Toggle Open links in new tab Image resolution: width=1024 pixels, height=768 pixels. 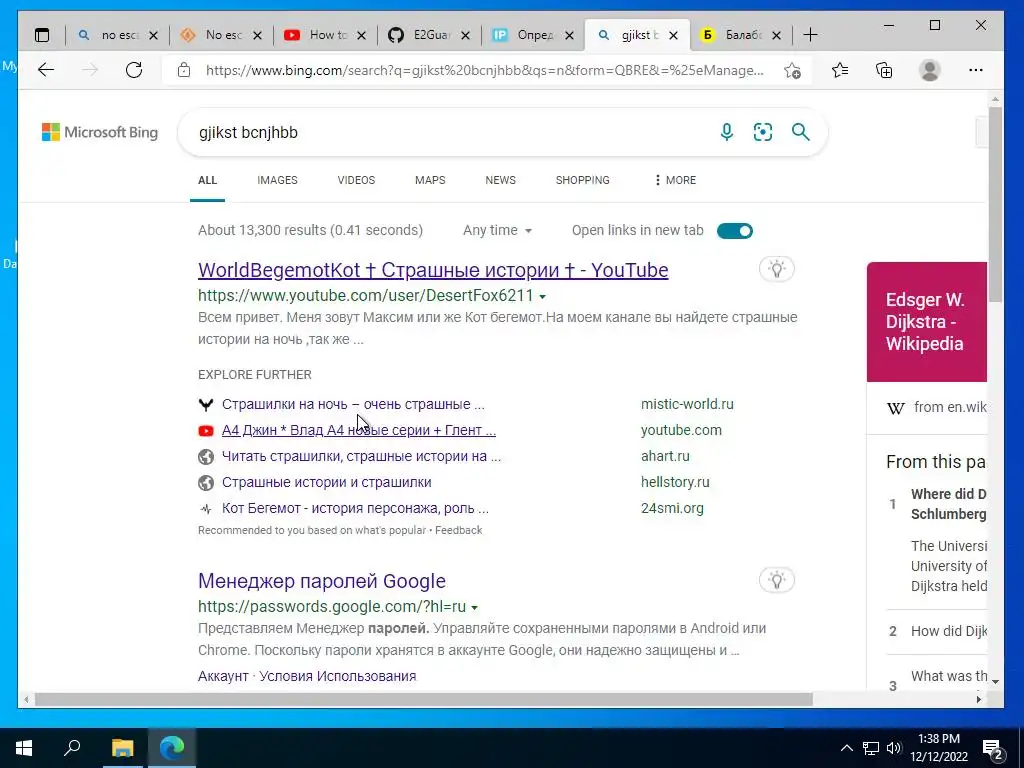(735, 231)
